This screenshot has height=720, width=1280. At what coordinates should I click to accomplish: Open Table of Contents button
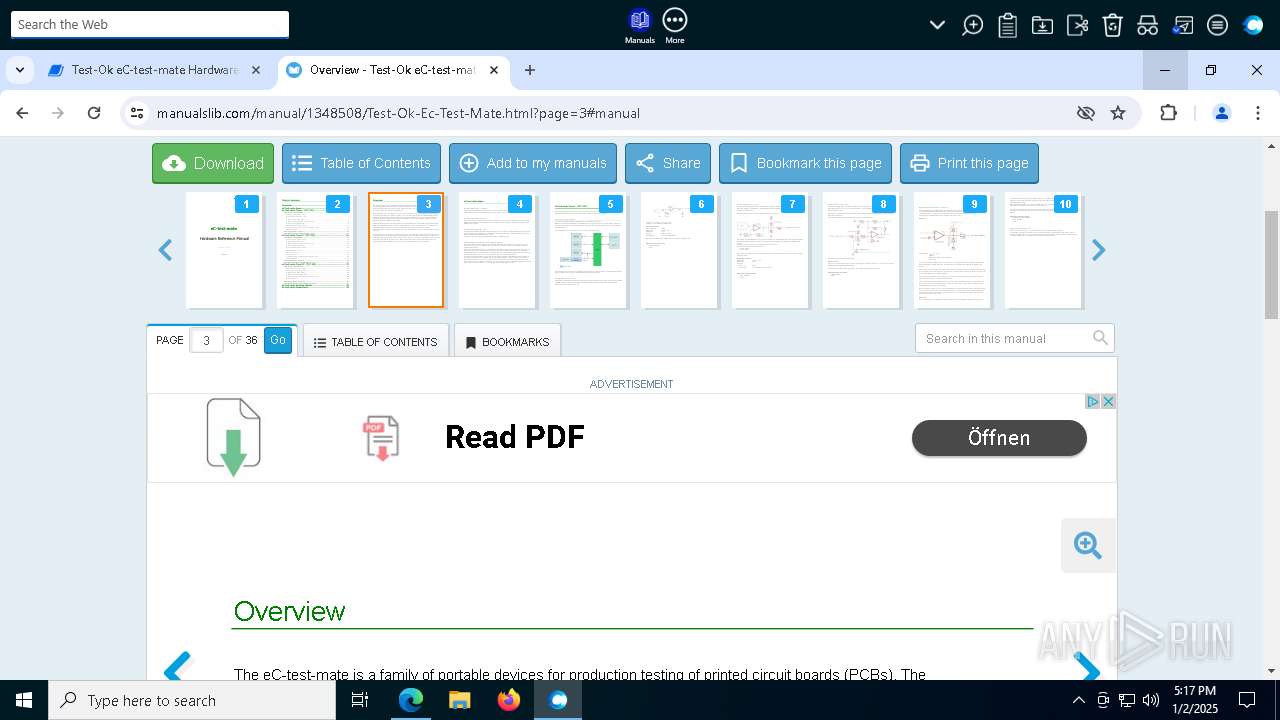[361, 163]
